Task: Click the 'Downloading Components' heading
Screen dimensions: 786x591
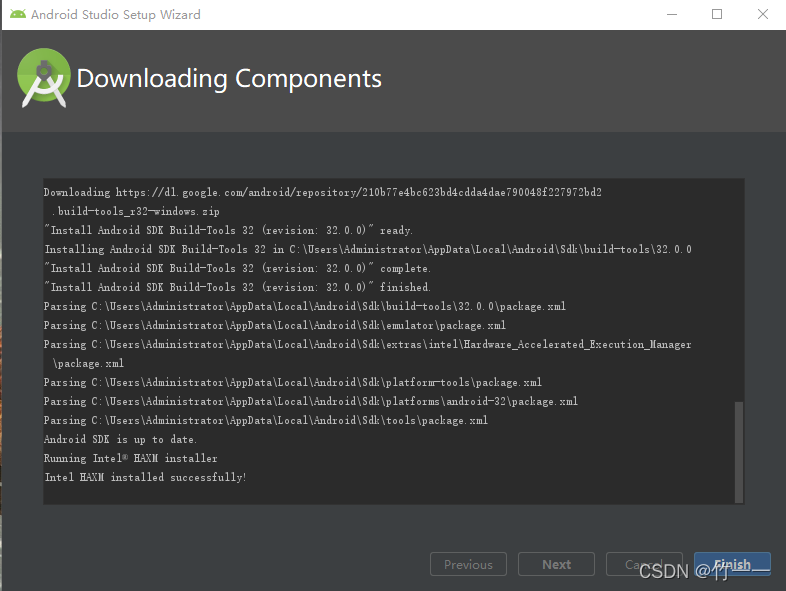Action: pos(229,79)
